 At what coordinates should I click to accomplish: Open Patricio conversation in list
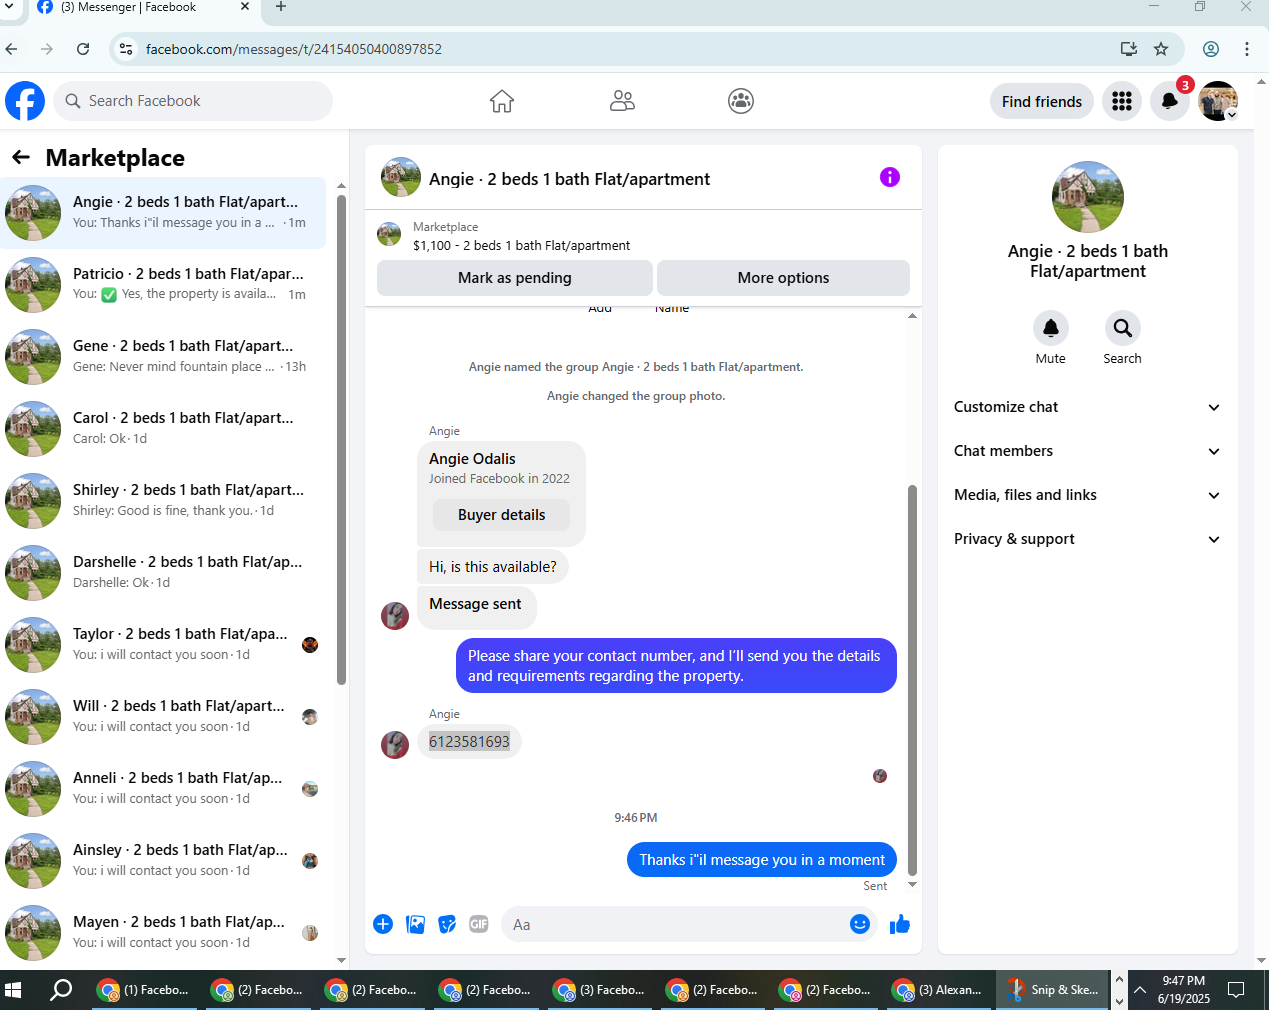164,284
